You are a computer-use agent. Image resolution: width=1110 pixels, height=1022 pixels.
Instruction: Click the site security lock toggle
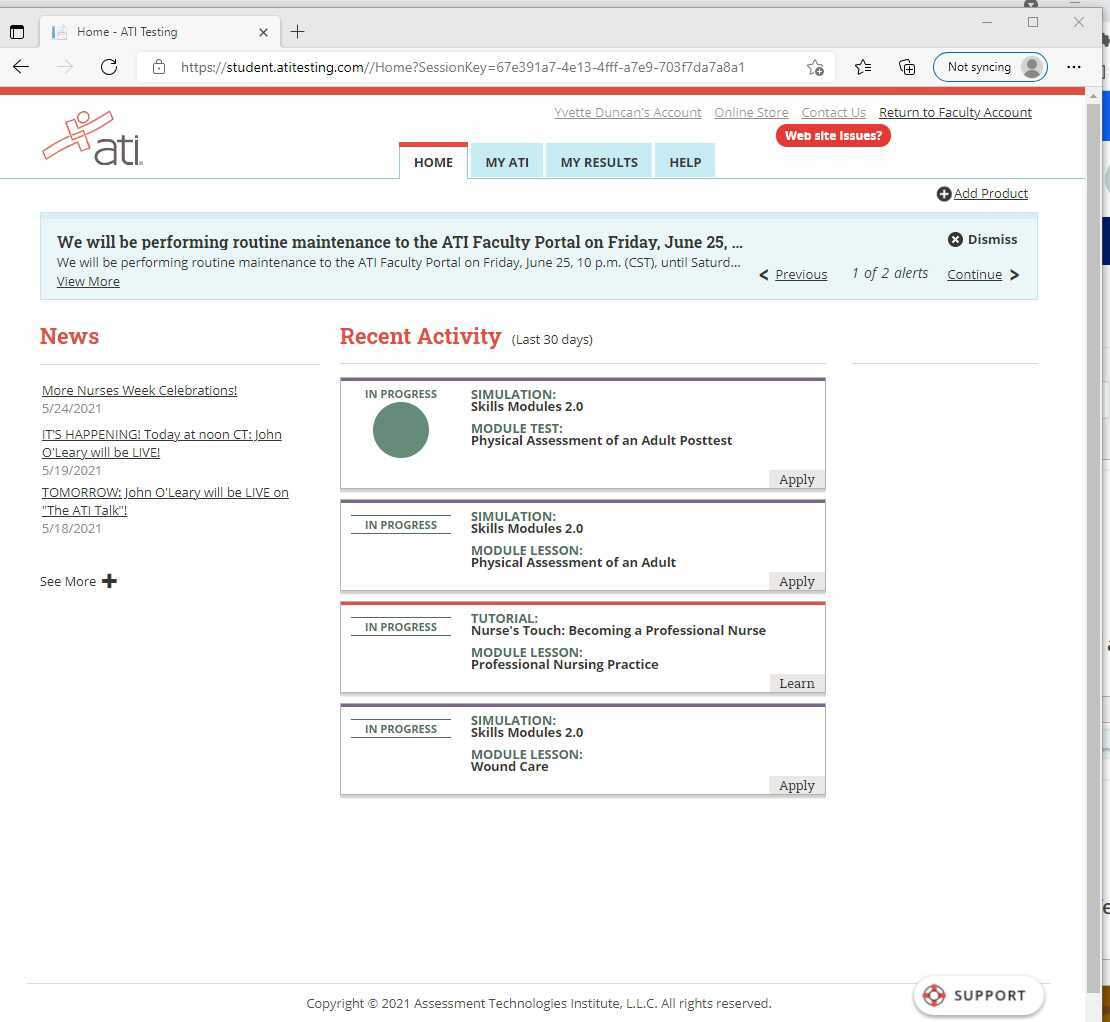(x=158, y=67)
